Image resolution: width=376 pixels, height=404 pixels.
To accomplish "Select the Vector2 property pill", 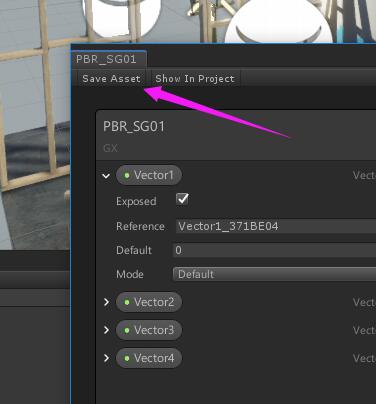I will (149, 302).
